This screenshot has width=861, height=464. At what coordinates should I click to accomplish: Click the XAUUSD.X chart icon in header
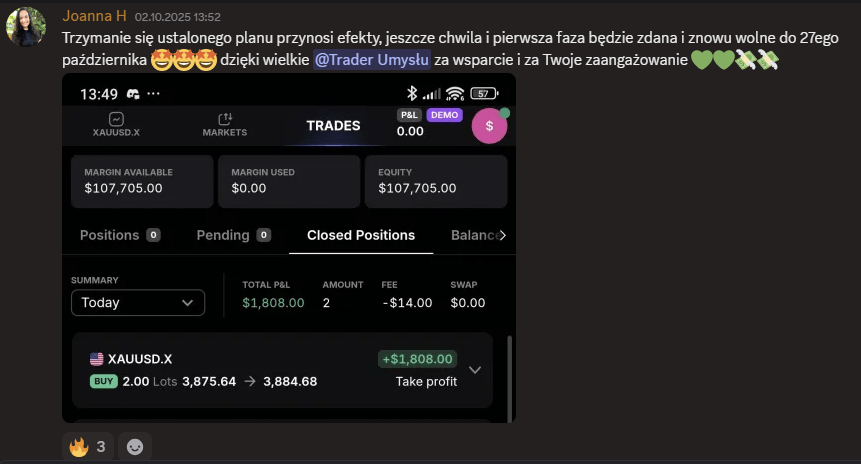click(116, 119)
